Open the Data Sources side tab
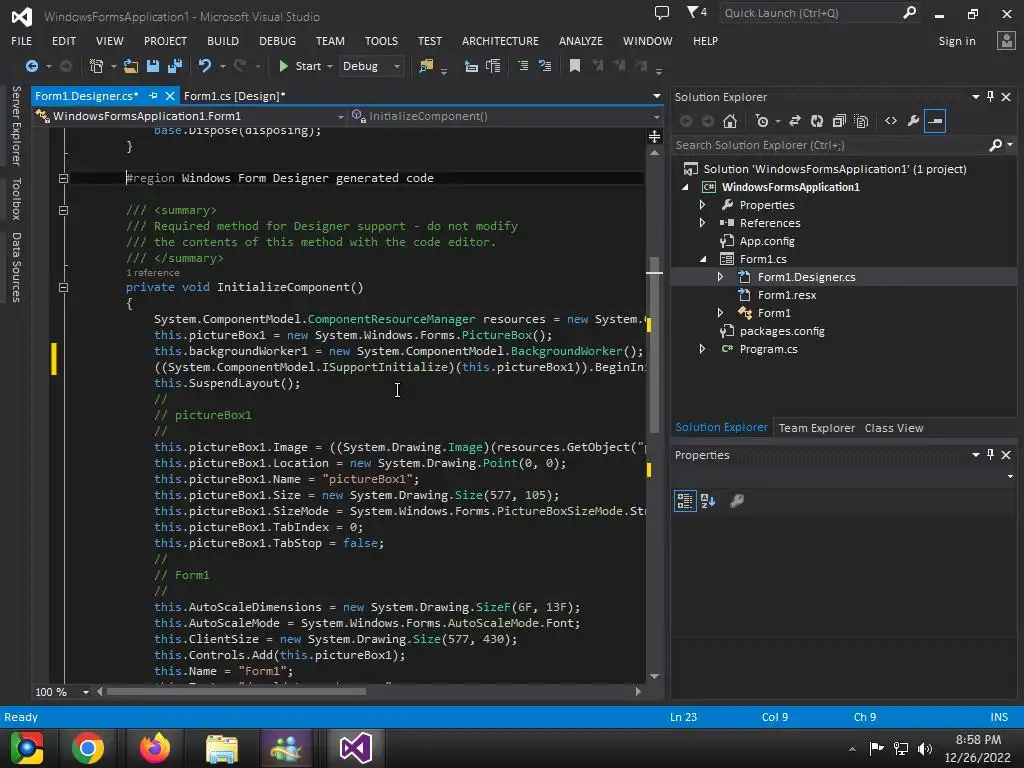1024x768 pixels. (x=16, y=267)
